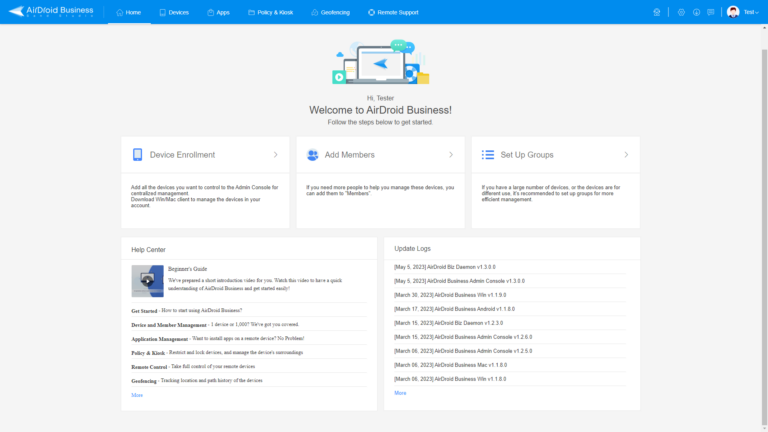Switch to the Devices tab

174,12
